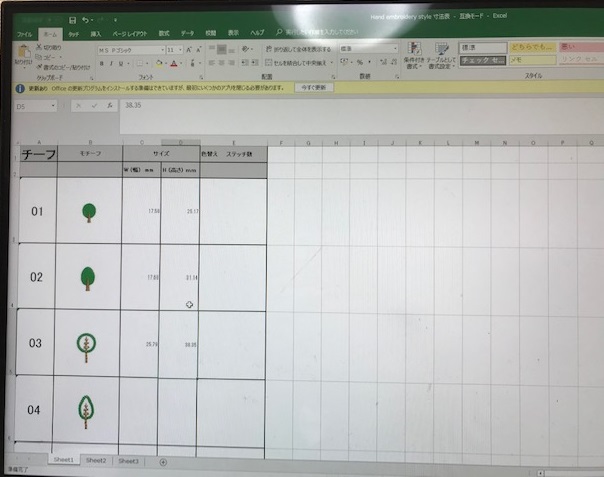Open the Font Color dropdown arrow
Viewport: 604px width, 477px height.
click(x=181, y=64)
